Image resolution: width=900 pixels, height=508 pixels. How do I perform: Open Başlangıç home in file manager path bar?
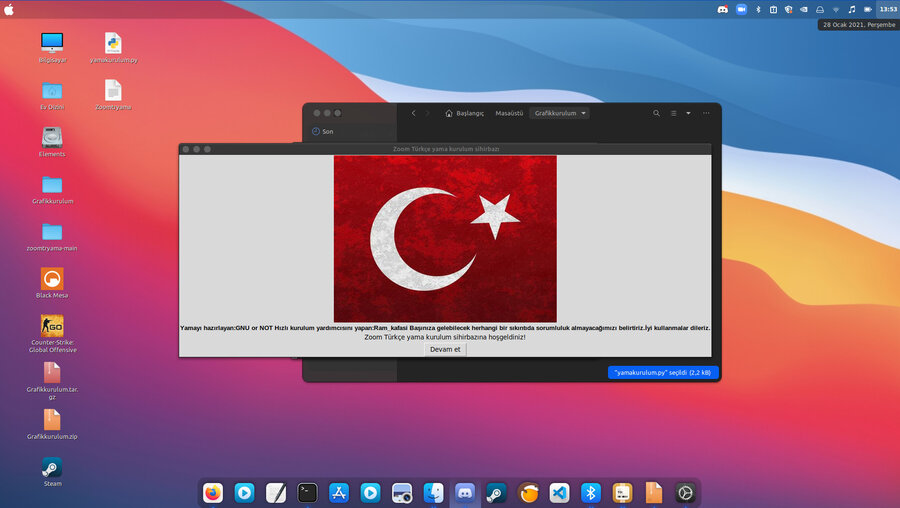(464, 113)
